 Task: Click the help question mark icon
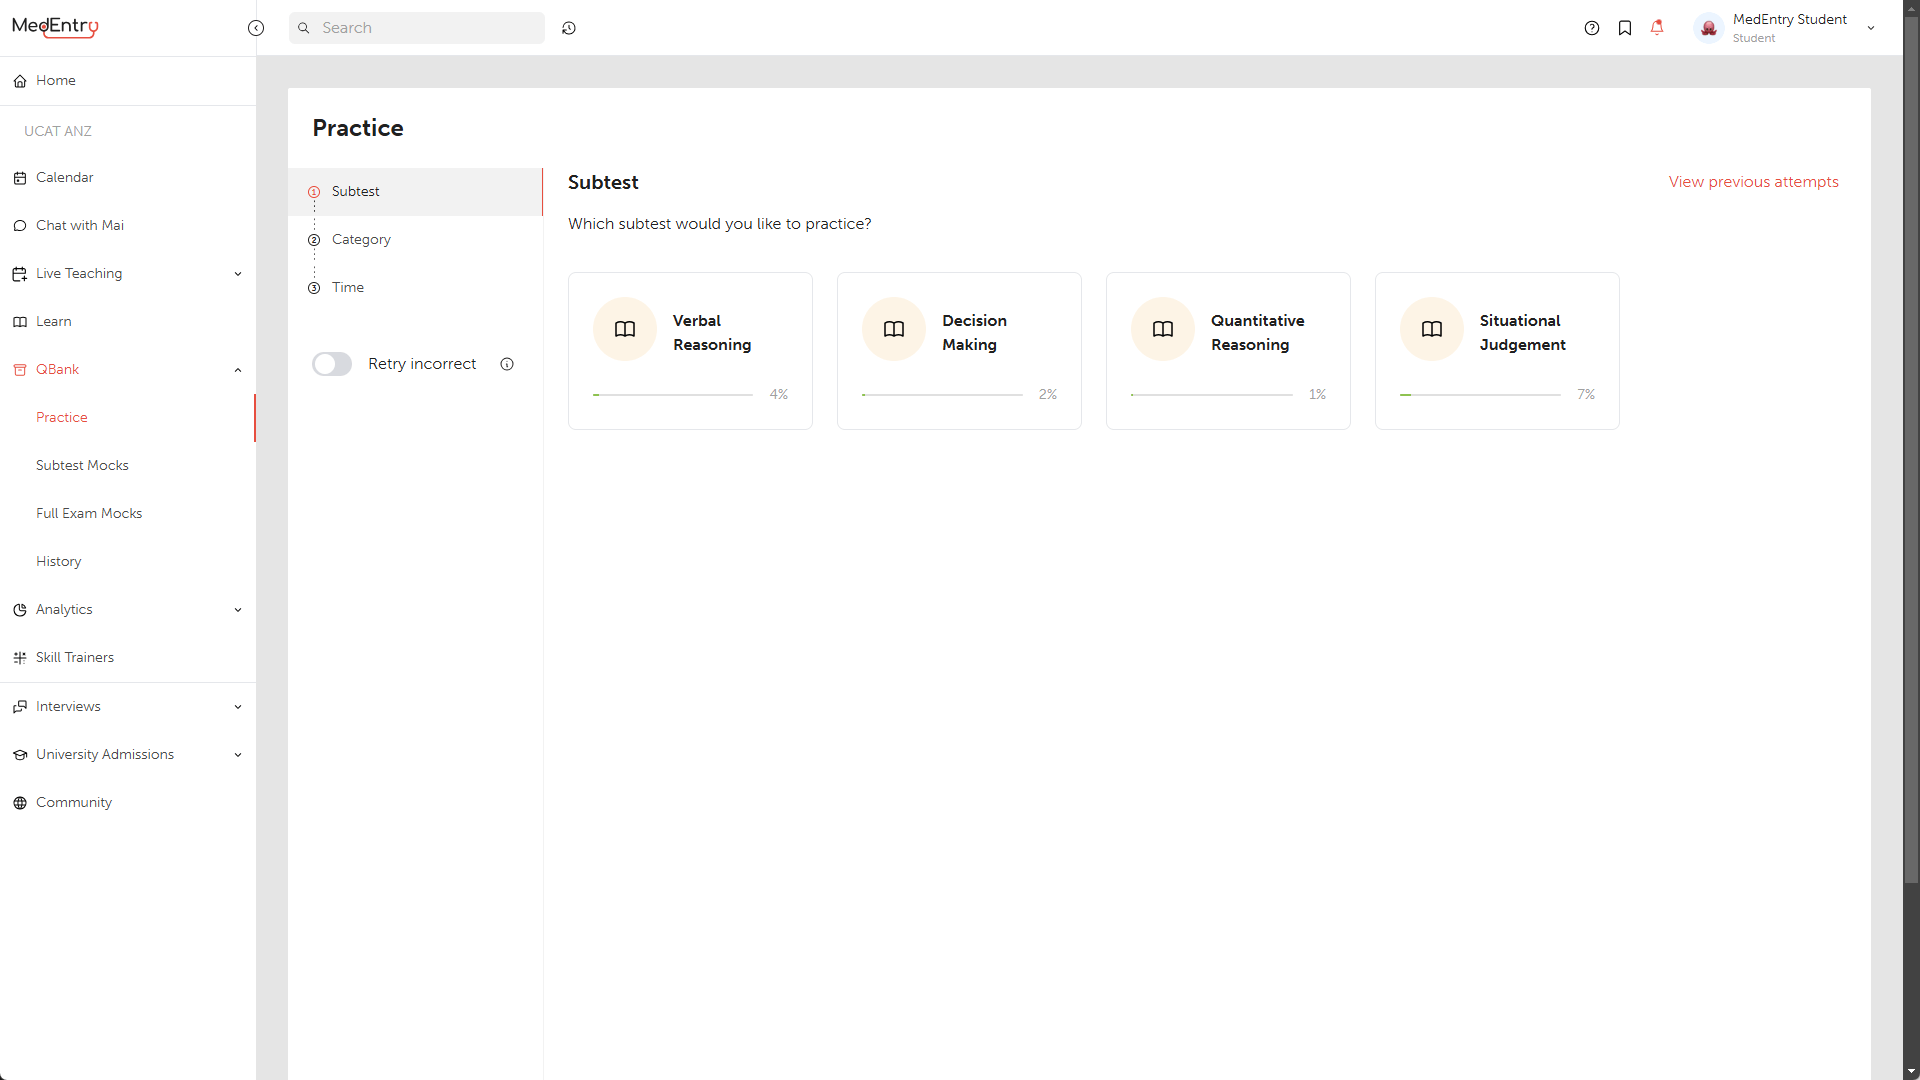[x=1592, y=27]
